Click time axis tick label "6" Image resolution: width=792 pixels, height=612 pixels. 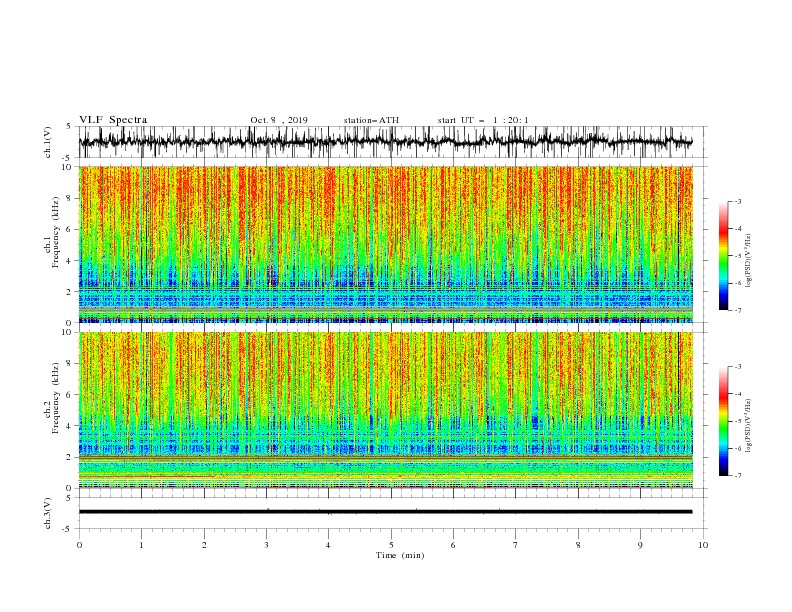[x=453, y=545]
